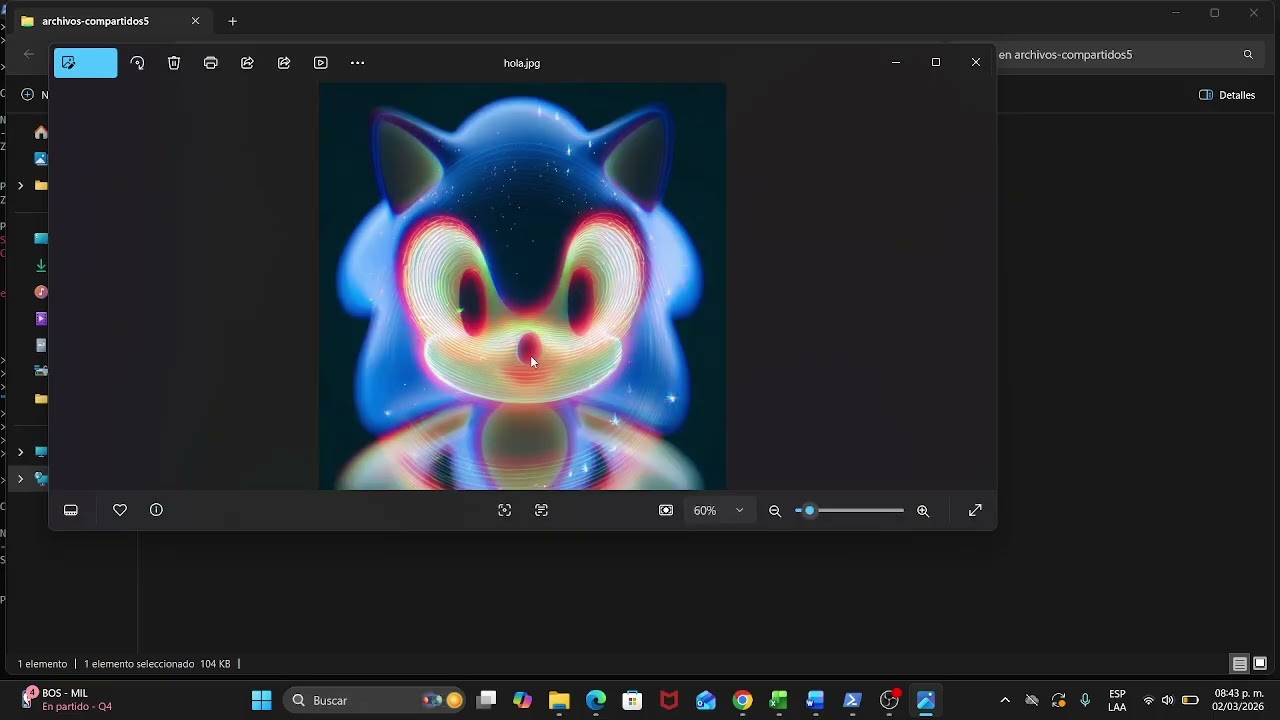Viewport: 1280px width, 720px height.
Task: Open the 60% zoom level dropdown
Action: pyautogui.click(x=719, y=510)
